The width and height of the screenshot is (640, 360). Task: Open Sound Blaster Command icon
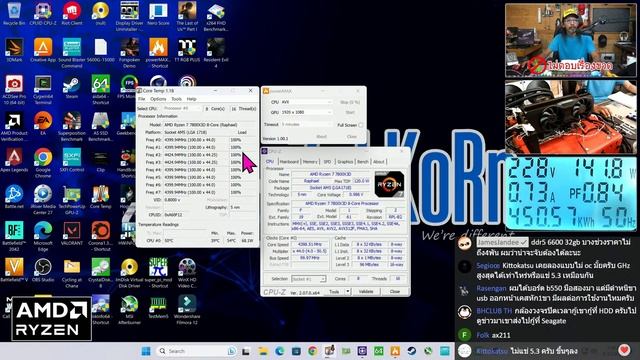(72, 53)
